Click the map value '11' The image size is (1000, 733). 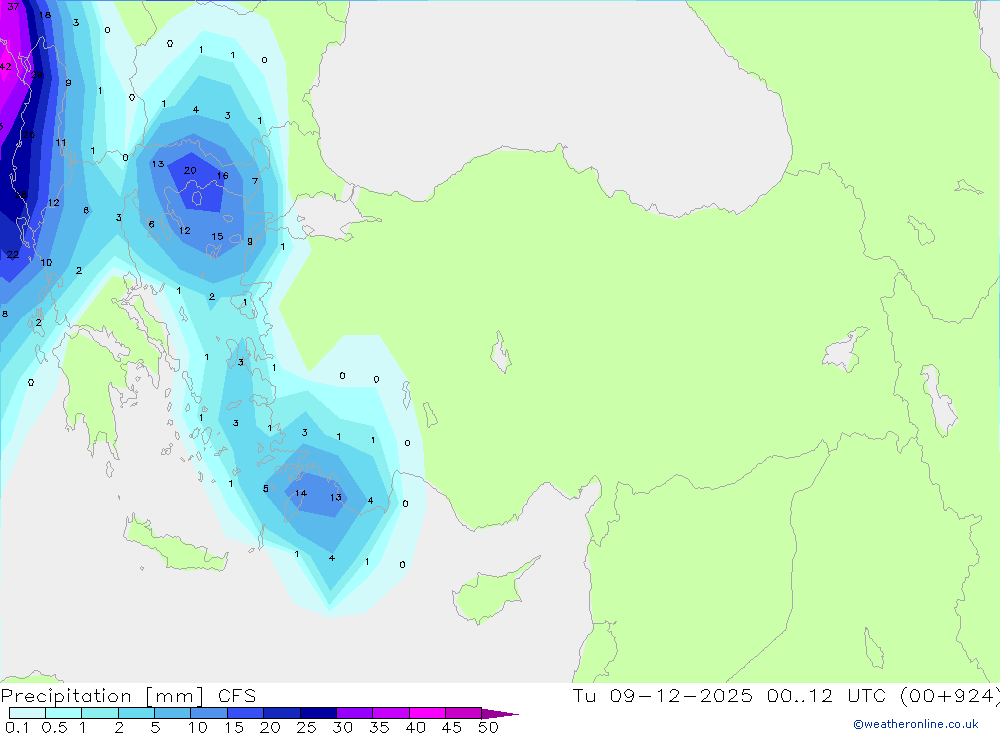[61, 143]
